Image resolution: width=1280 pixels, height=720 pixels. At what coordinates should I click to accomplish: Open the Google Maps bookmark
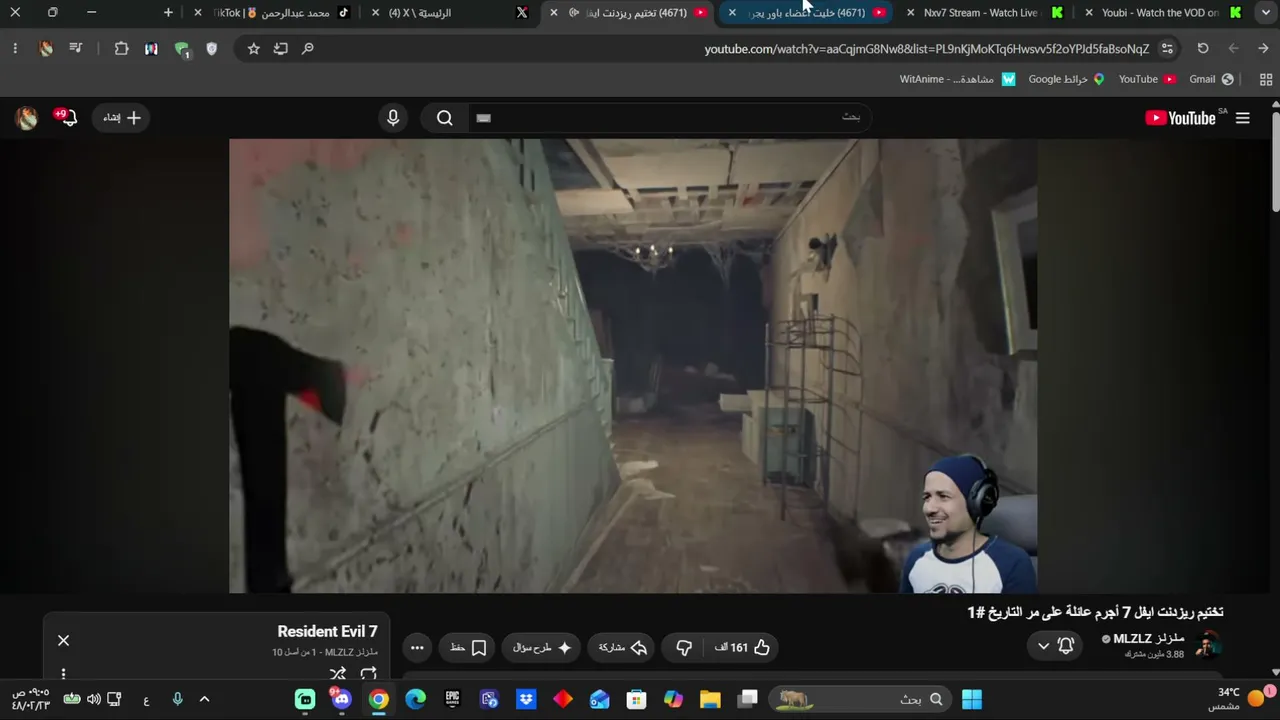[1066, 79]
